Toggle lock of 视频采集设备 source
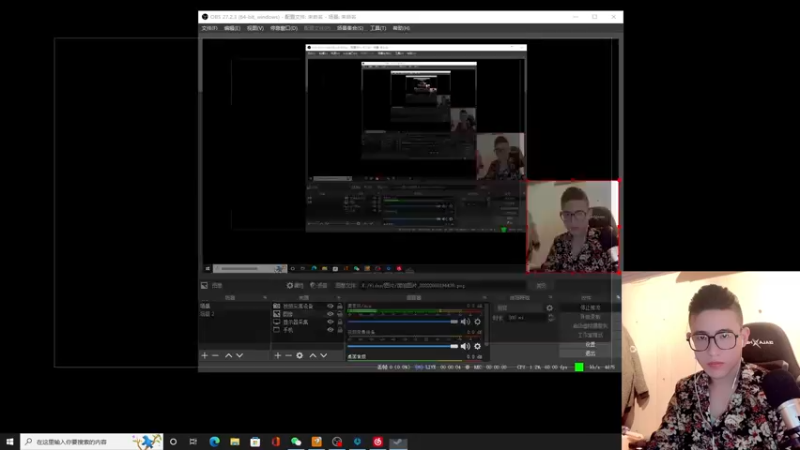 (x=340, y=306)
